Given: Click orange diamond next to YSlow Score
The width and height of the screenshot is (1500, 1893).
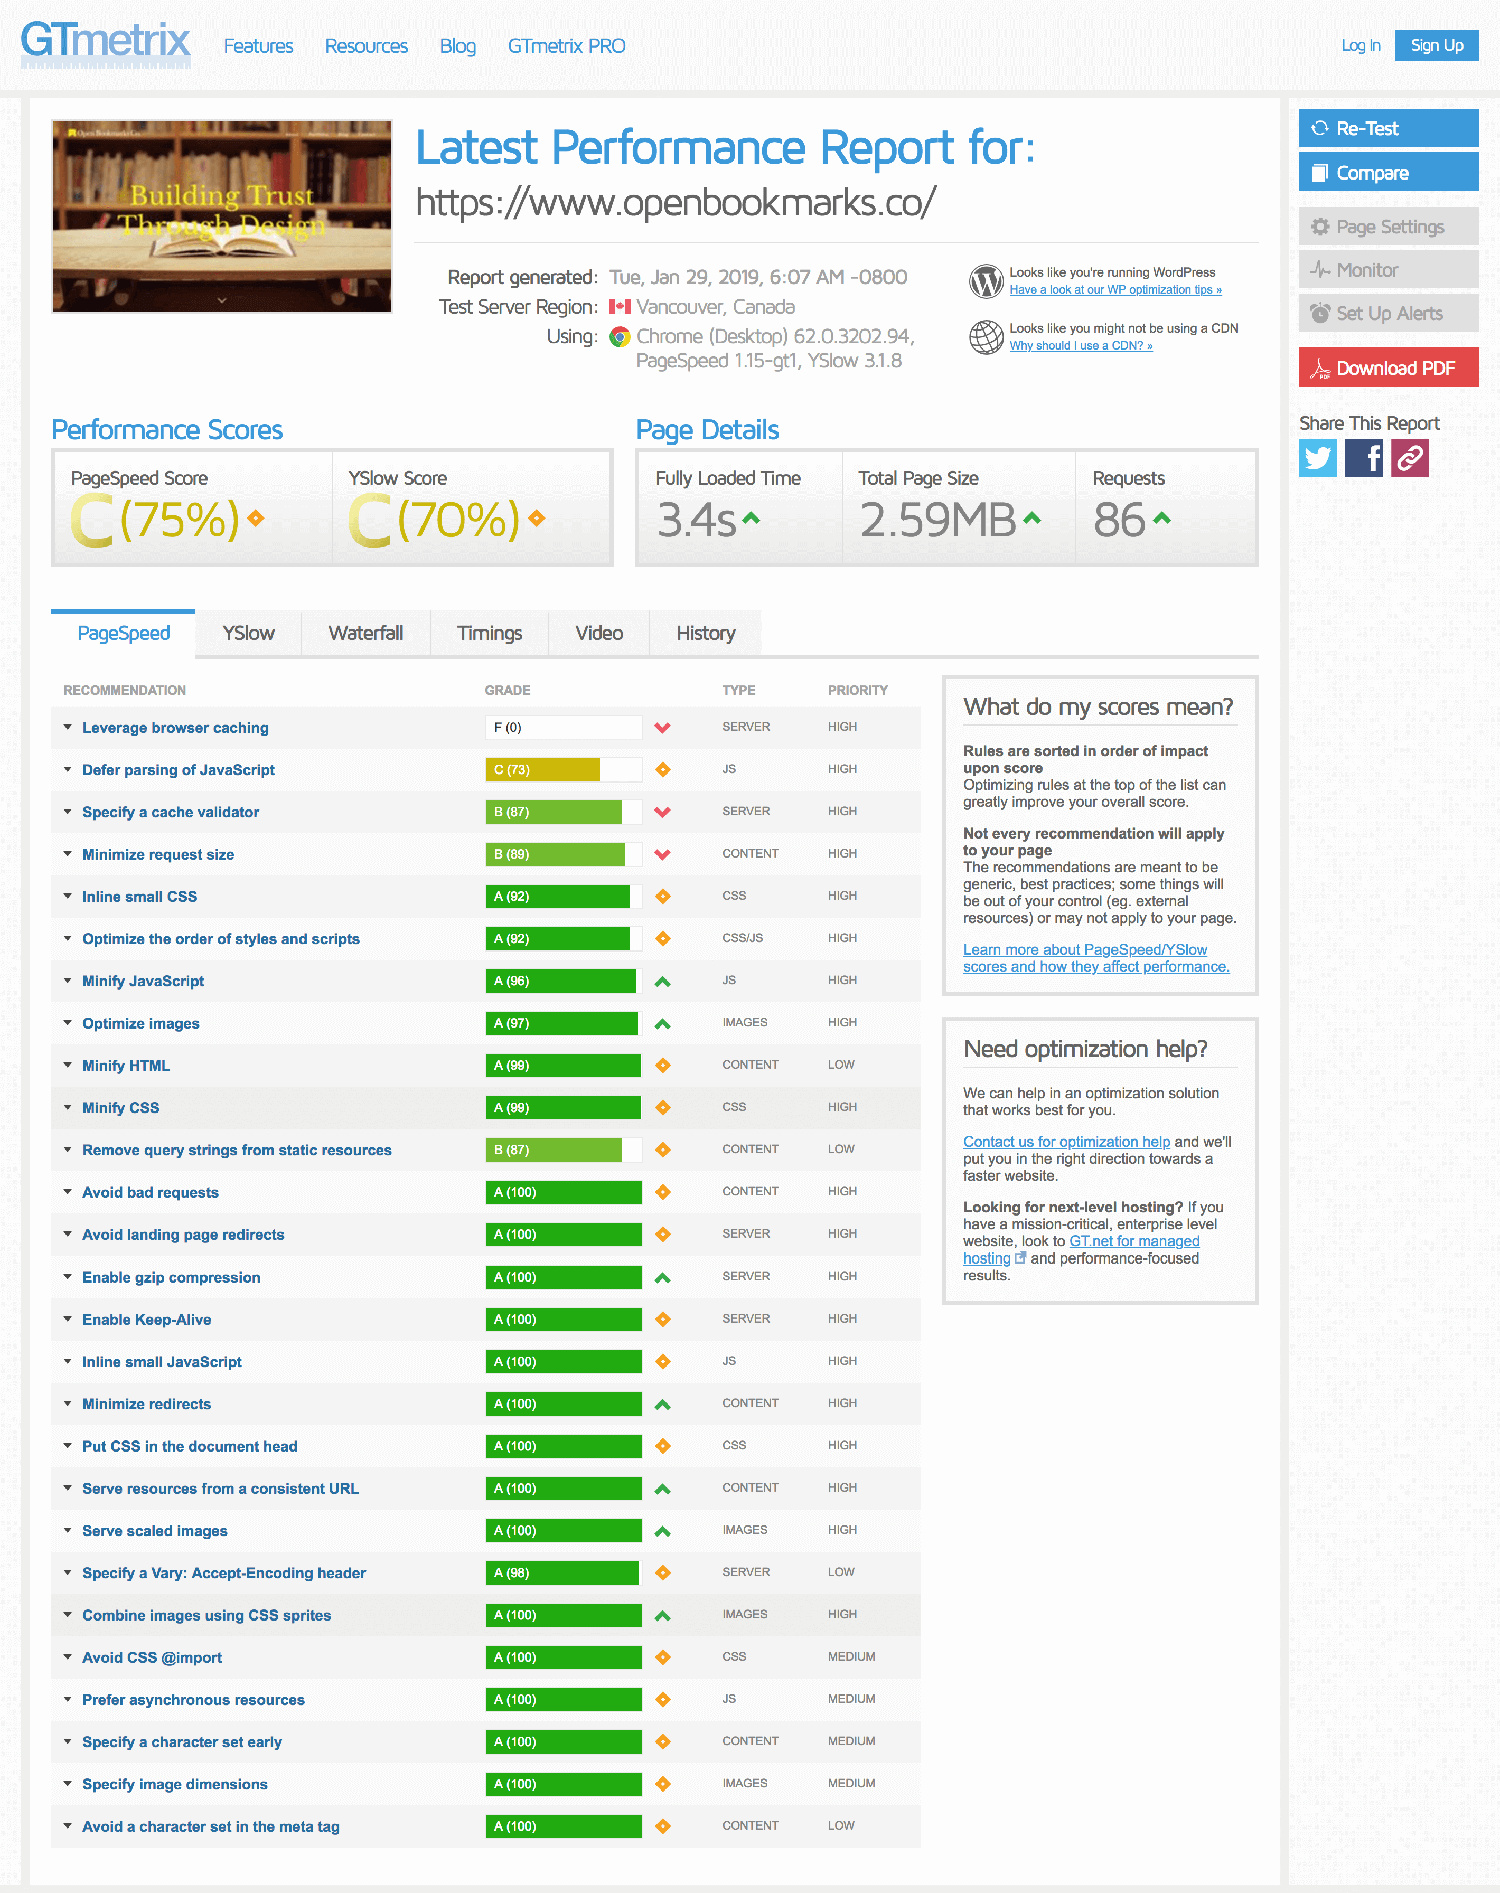Looking at the screenshot, I should pos(537,518).
